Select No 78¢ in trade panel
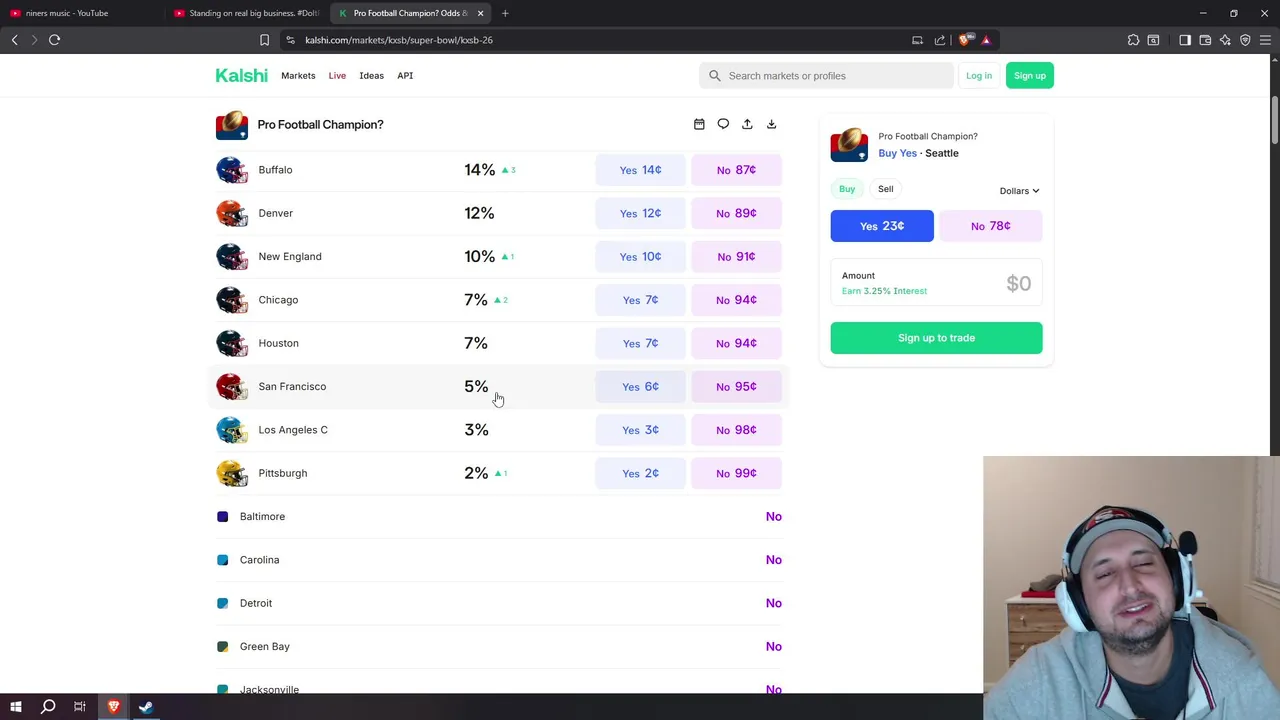The width and height of the screenshot is (1280, 720). [x=991, y=226]
